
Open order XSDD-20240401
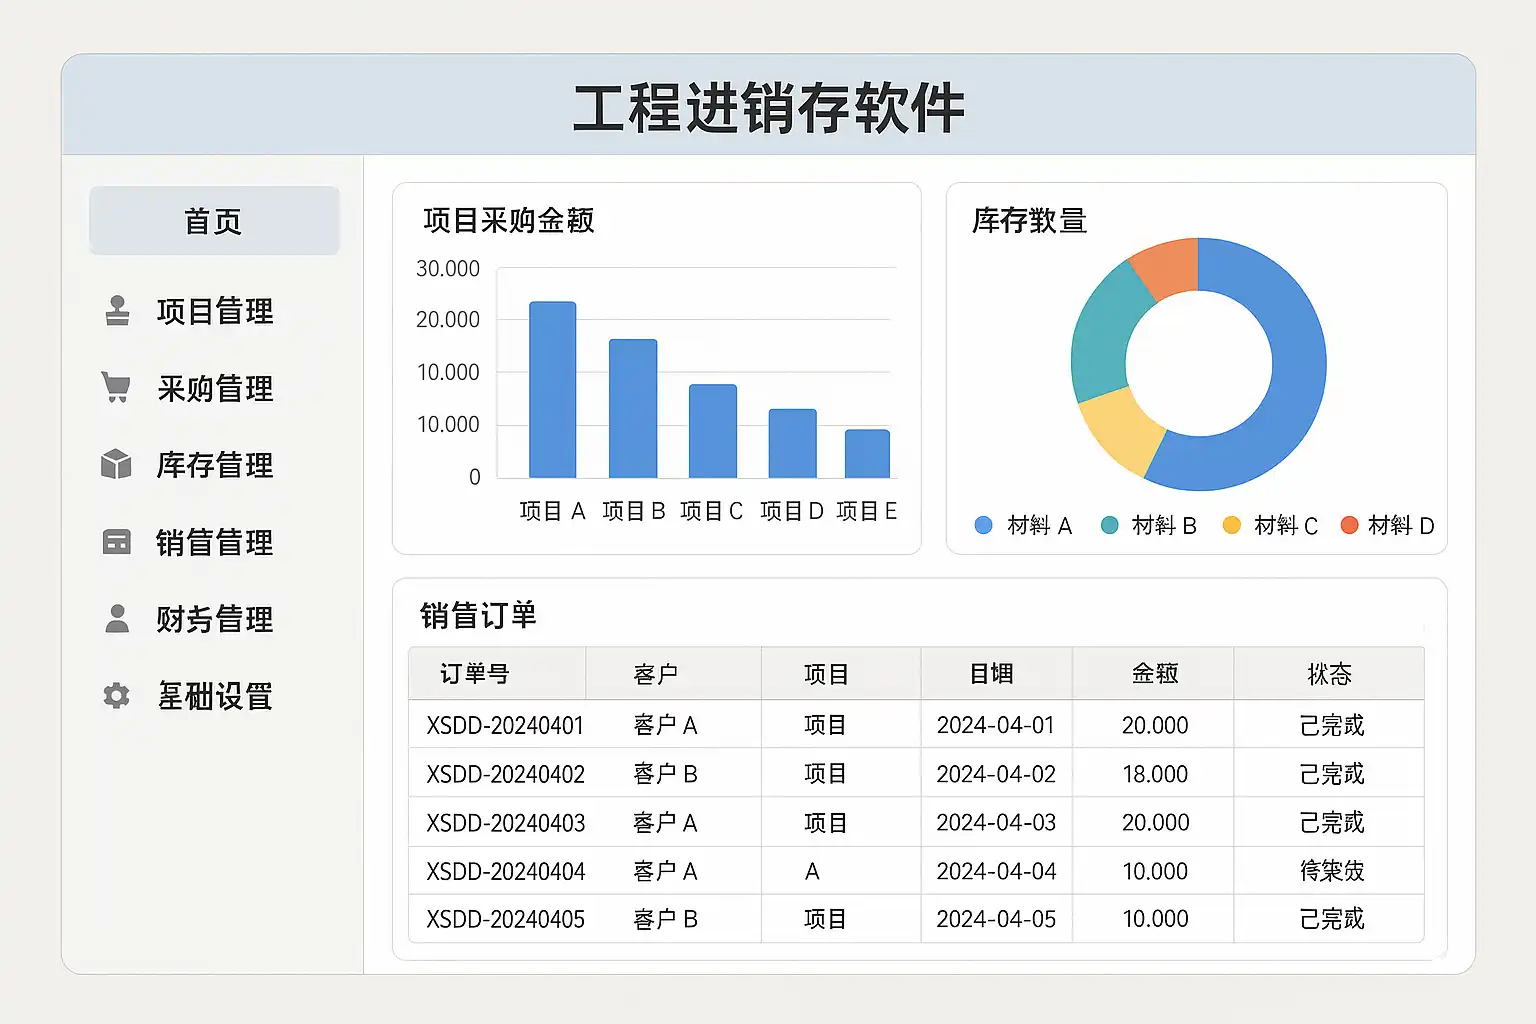click(x=505, y=725)
